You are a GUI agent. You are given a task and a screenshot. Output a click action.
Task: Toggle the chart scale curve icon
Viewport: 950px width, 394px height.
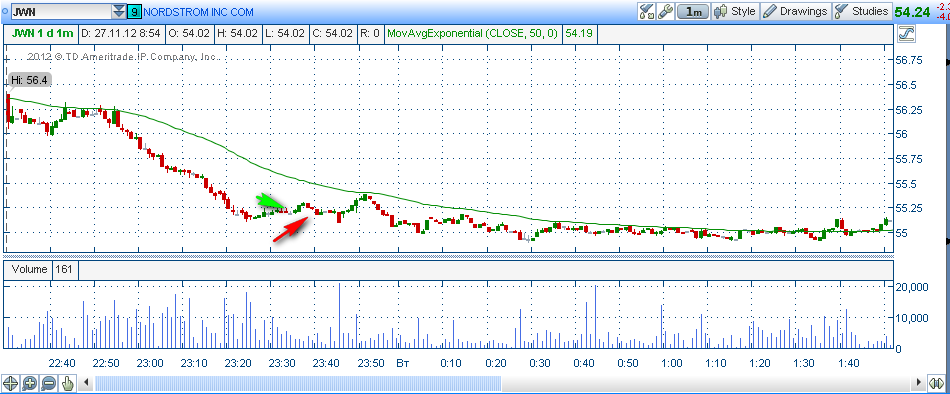906,35
